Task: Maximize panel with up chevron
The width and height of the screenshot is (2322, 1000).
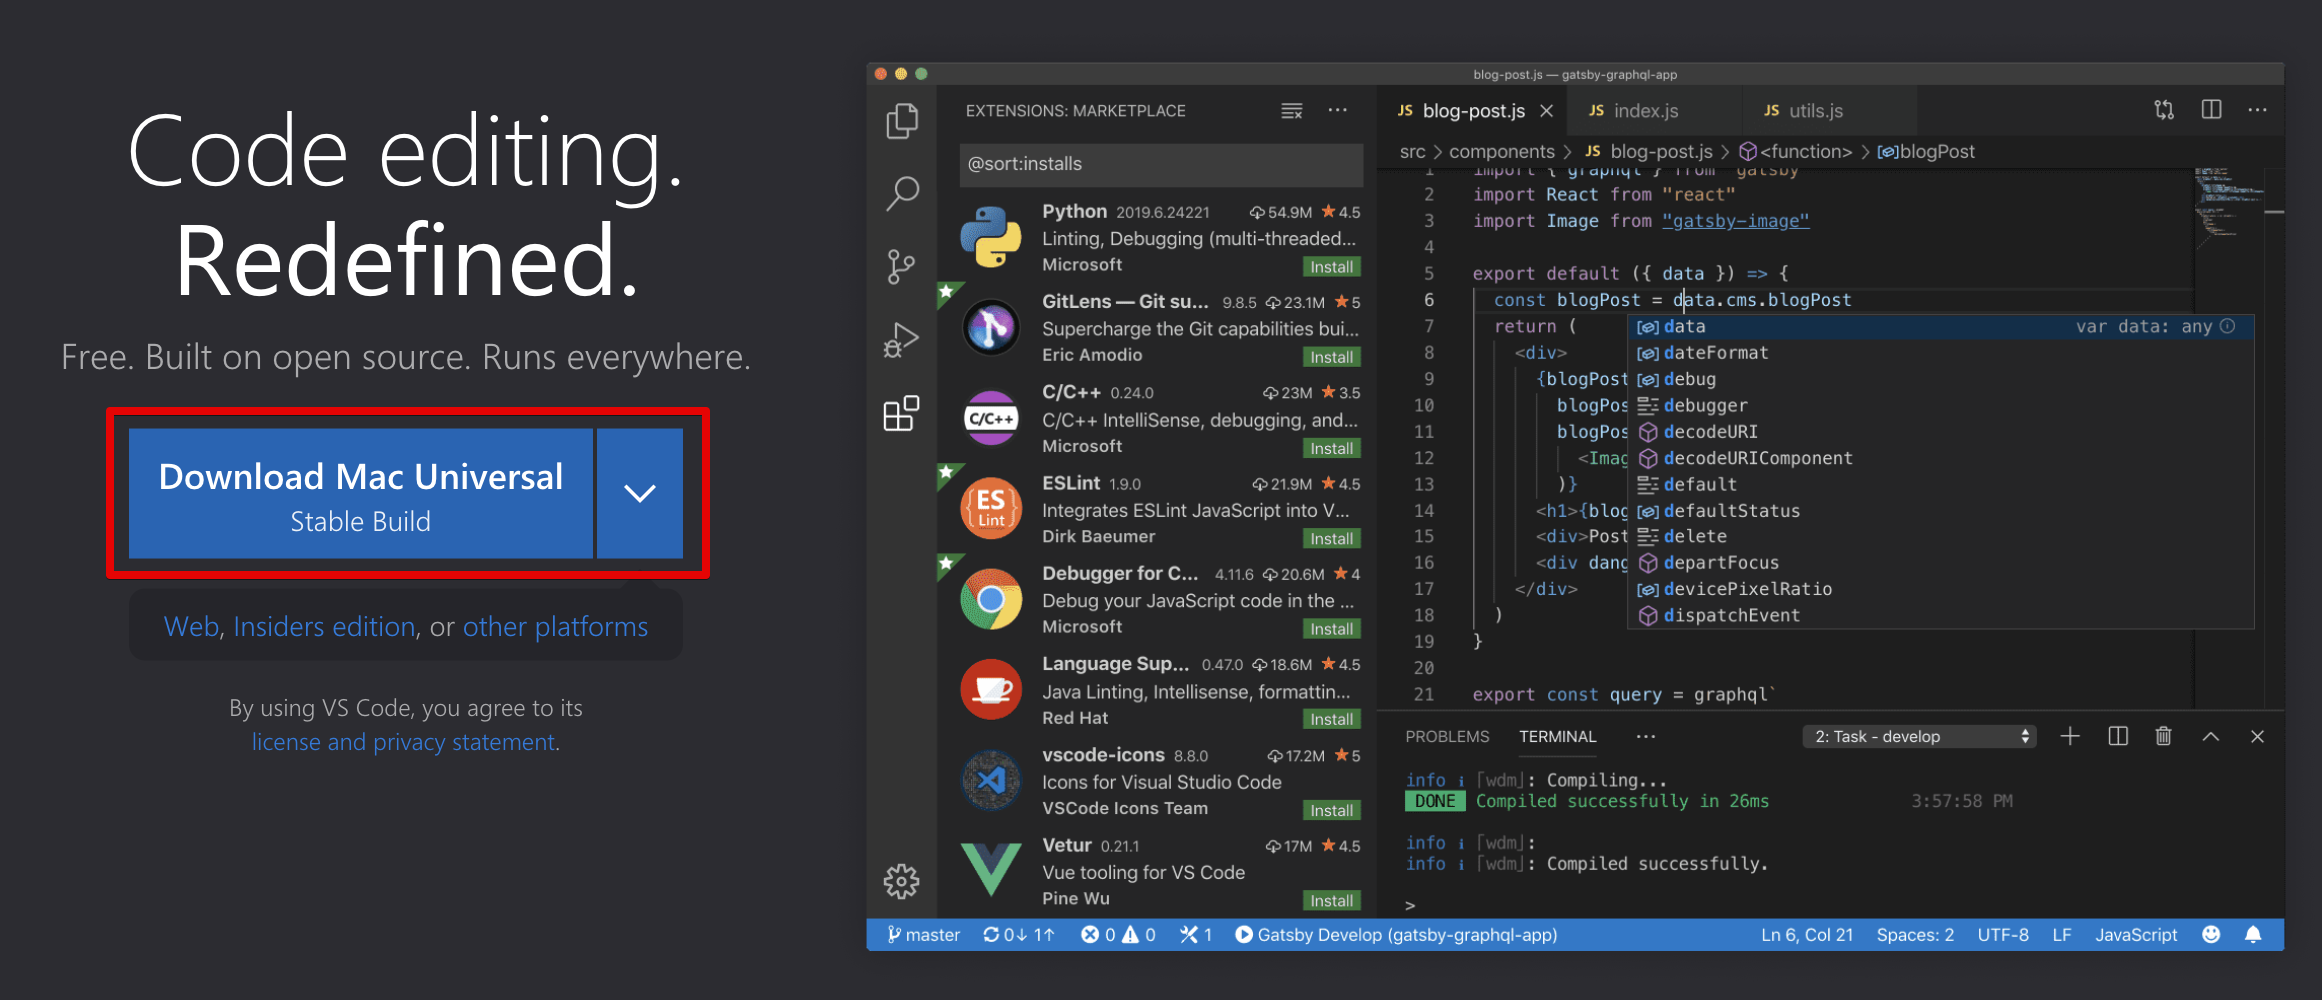Action: pos(2210,737)
